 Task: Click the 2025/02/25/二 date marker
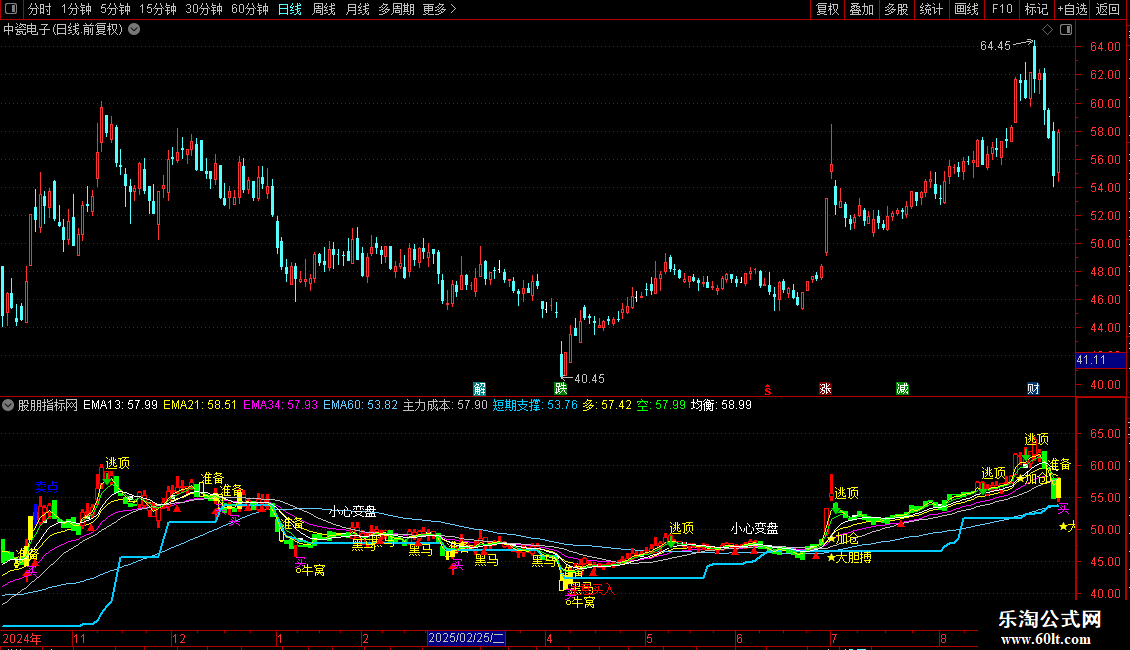(x=466, y=638)
